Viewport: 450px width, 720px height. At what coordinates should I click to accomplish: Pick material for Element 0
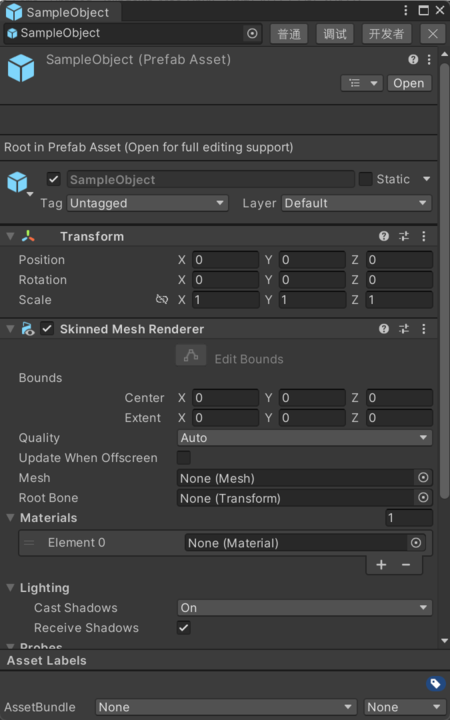416,543
